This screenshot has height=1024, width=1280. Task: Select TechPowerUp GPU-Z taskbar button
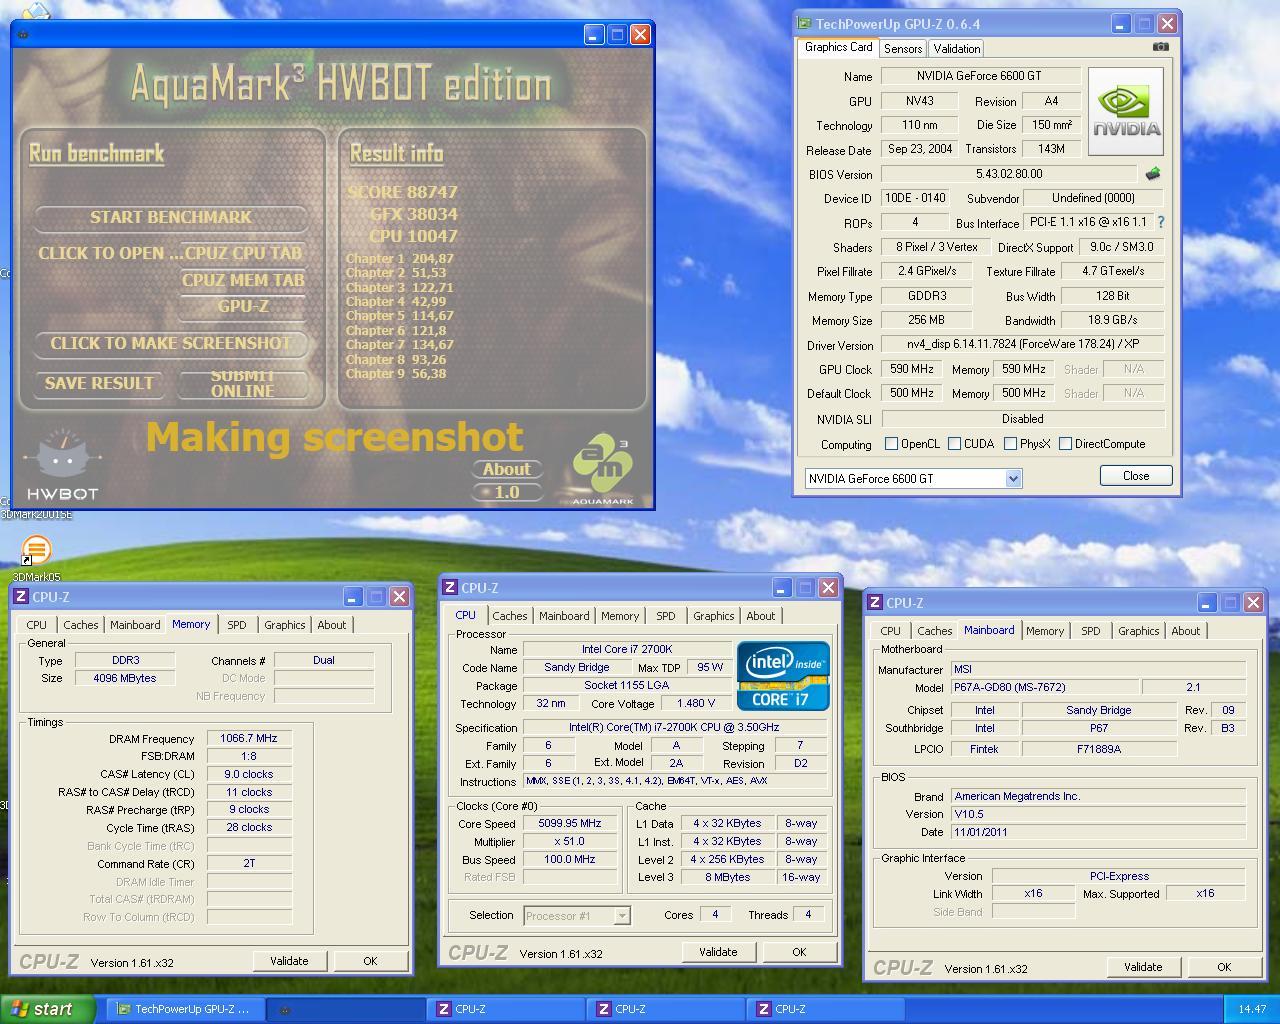coord(184,1009)
